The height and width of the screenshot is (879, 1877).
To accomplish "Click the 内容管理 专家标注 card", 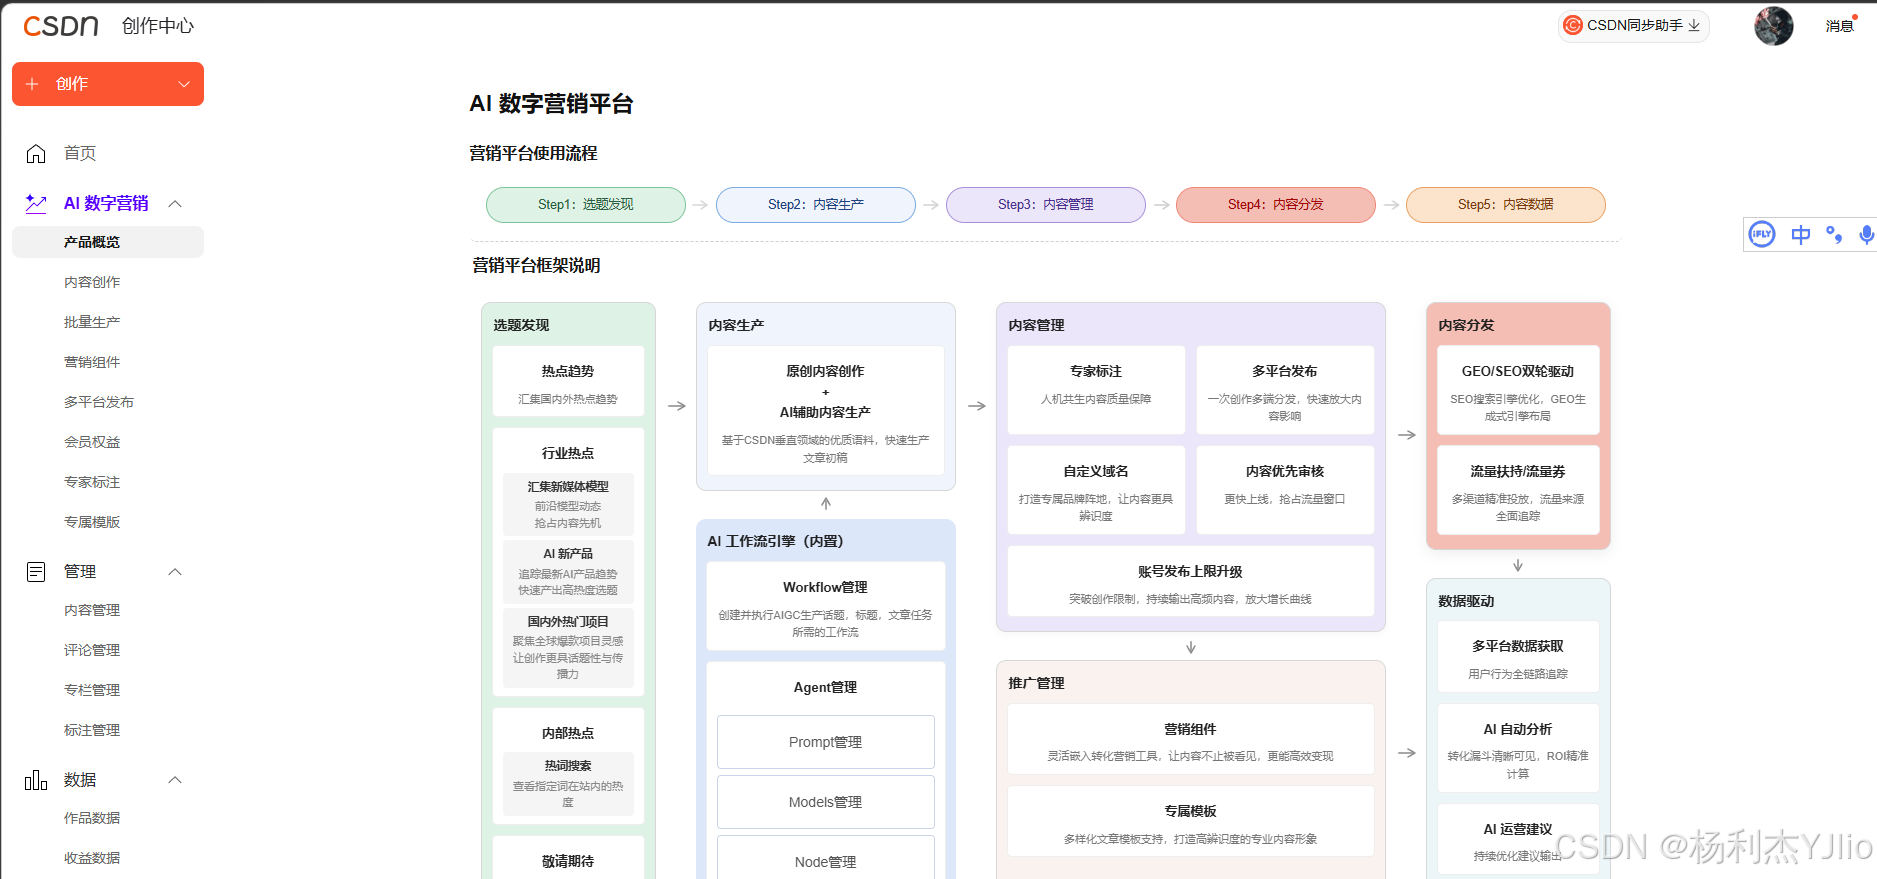I will point(1096,390).
